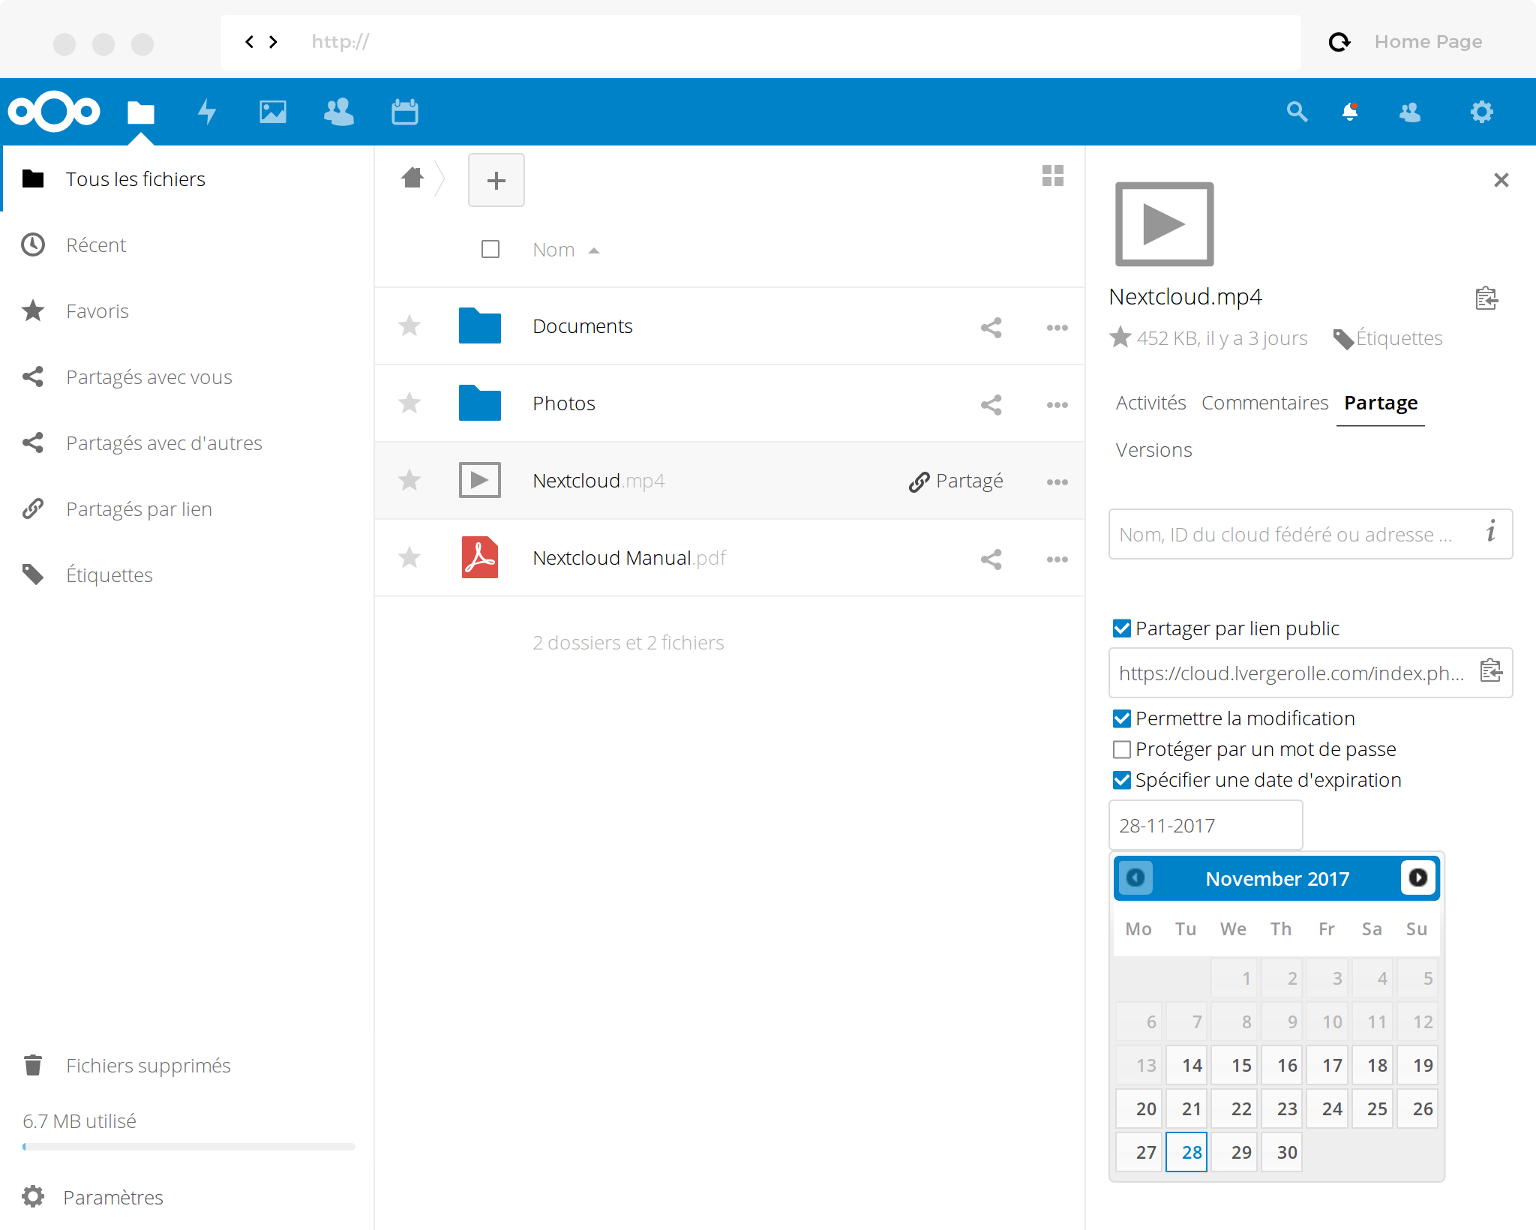This screenshot has width=1536, height=1230.
Task: Open the plus new-file dropdown
Action: 496,181
